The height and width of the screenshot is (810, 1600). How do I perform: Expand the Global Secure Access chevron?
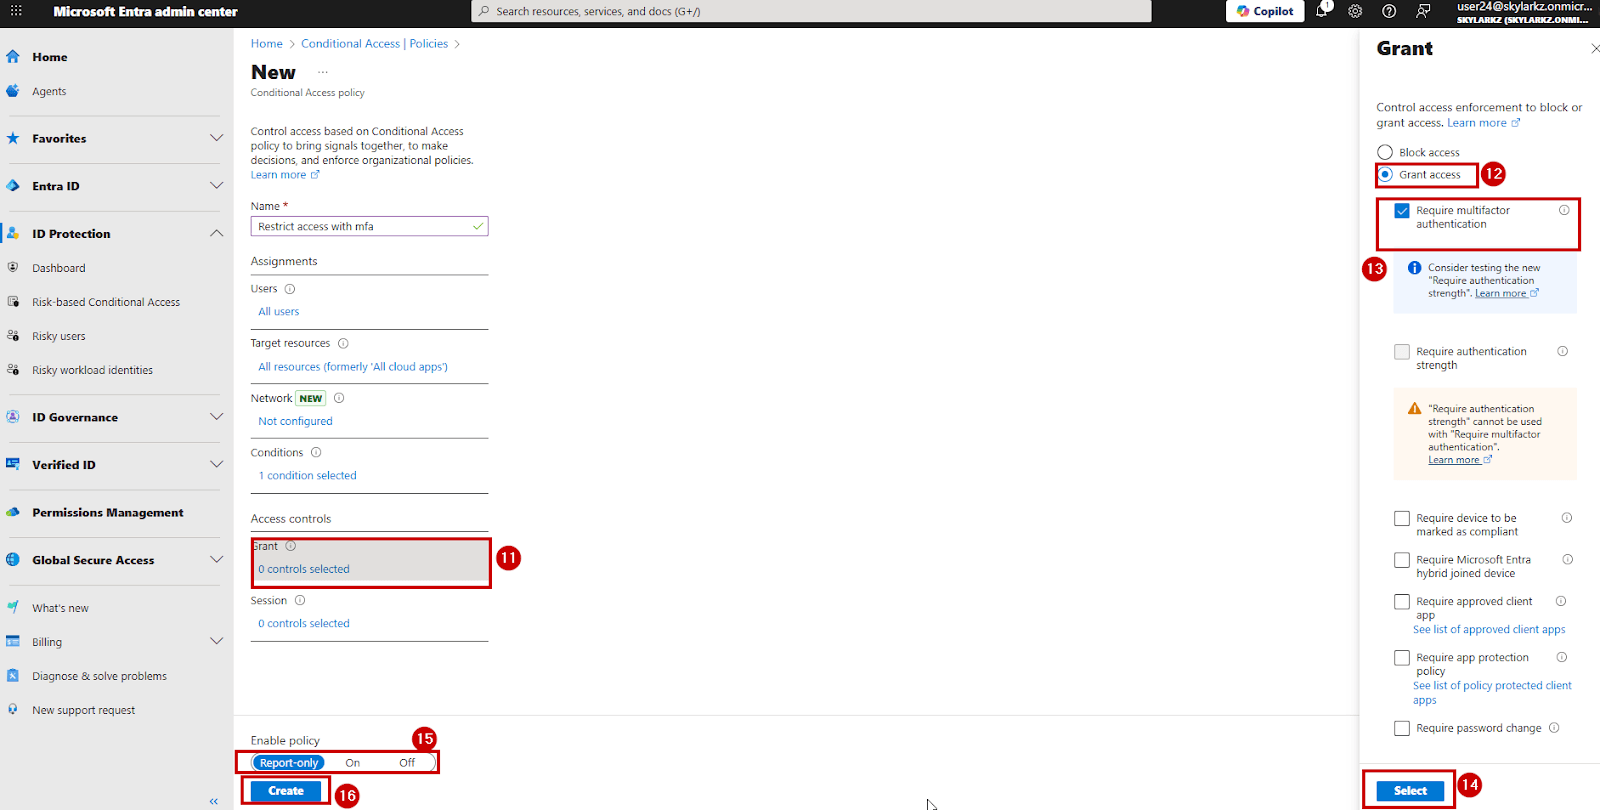[216, 560]
